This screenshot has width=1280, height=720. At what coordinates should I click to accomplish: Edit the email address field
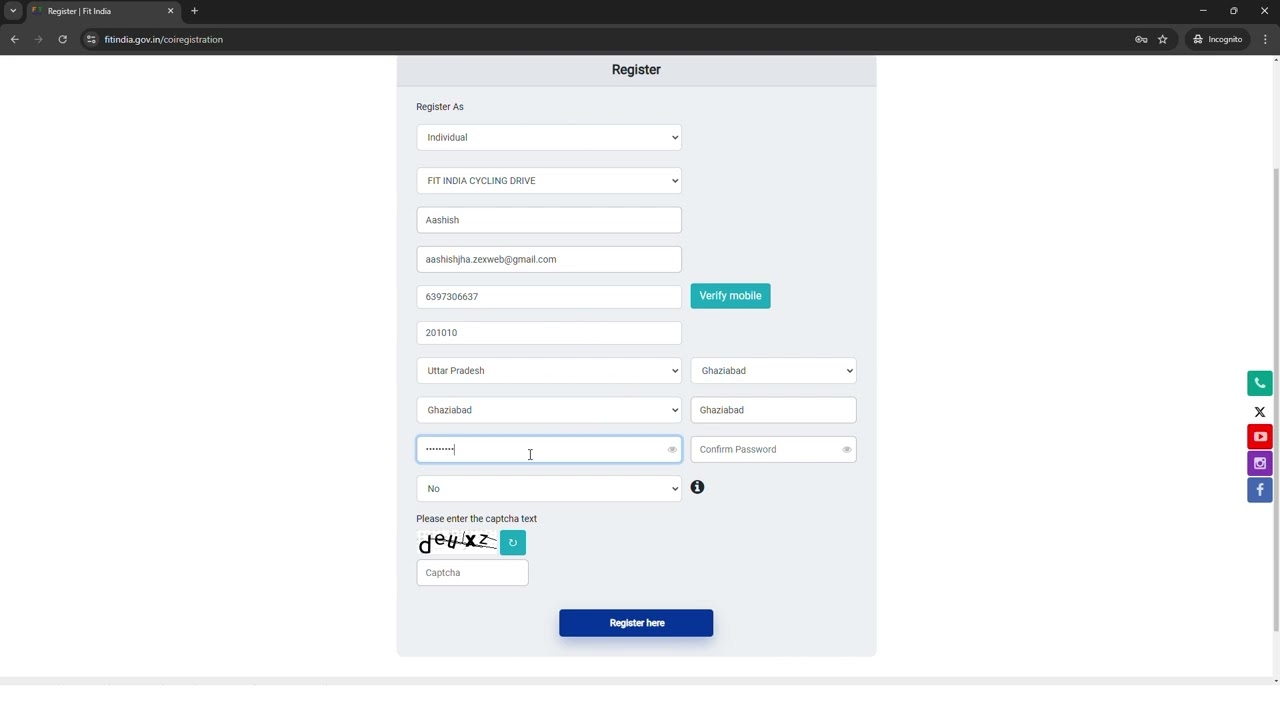pyautogui.click(x=549, y=259)
